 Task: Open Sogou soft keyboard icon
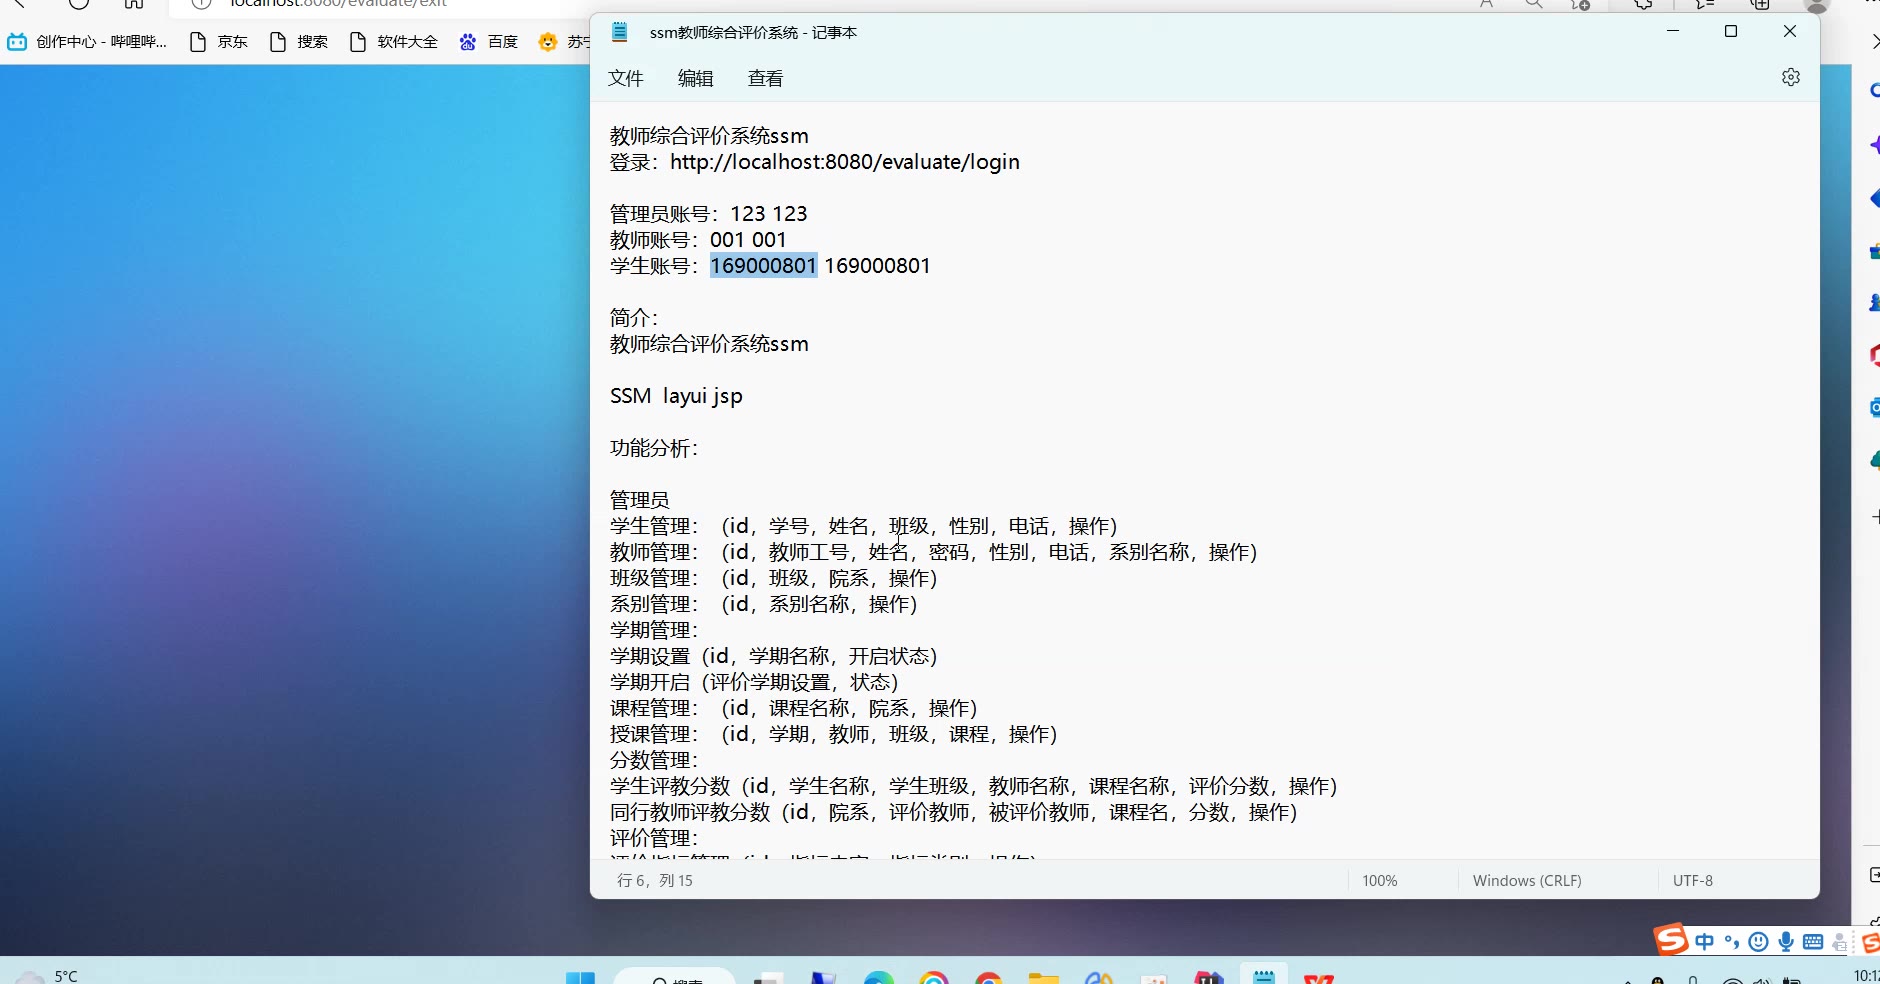click(x=1813, y=942)
